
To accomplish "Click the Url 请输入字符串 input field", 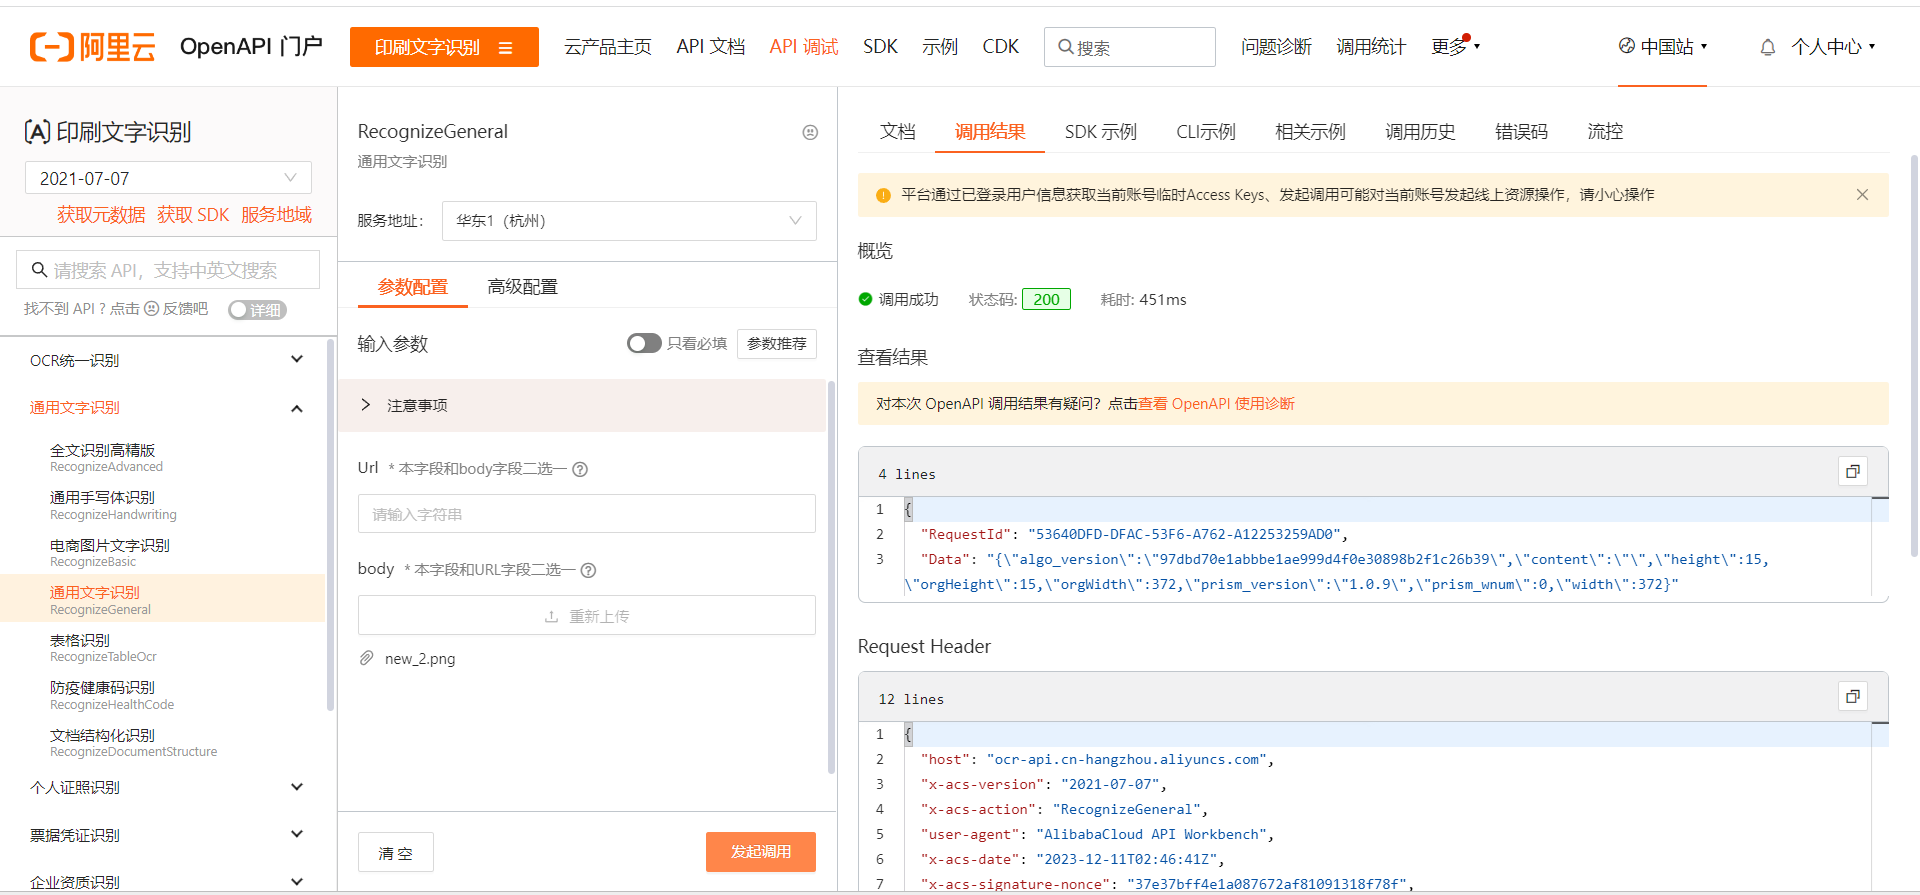I will pyautogui.click(x=587, y=514).
